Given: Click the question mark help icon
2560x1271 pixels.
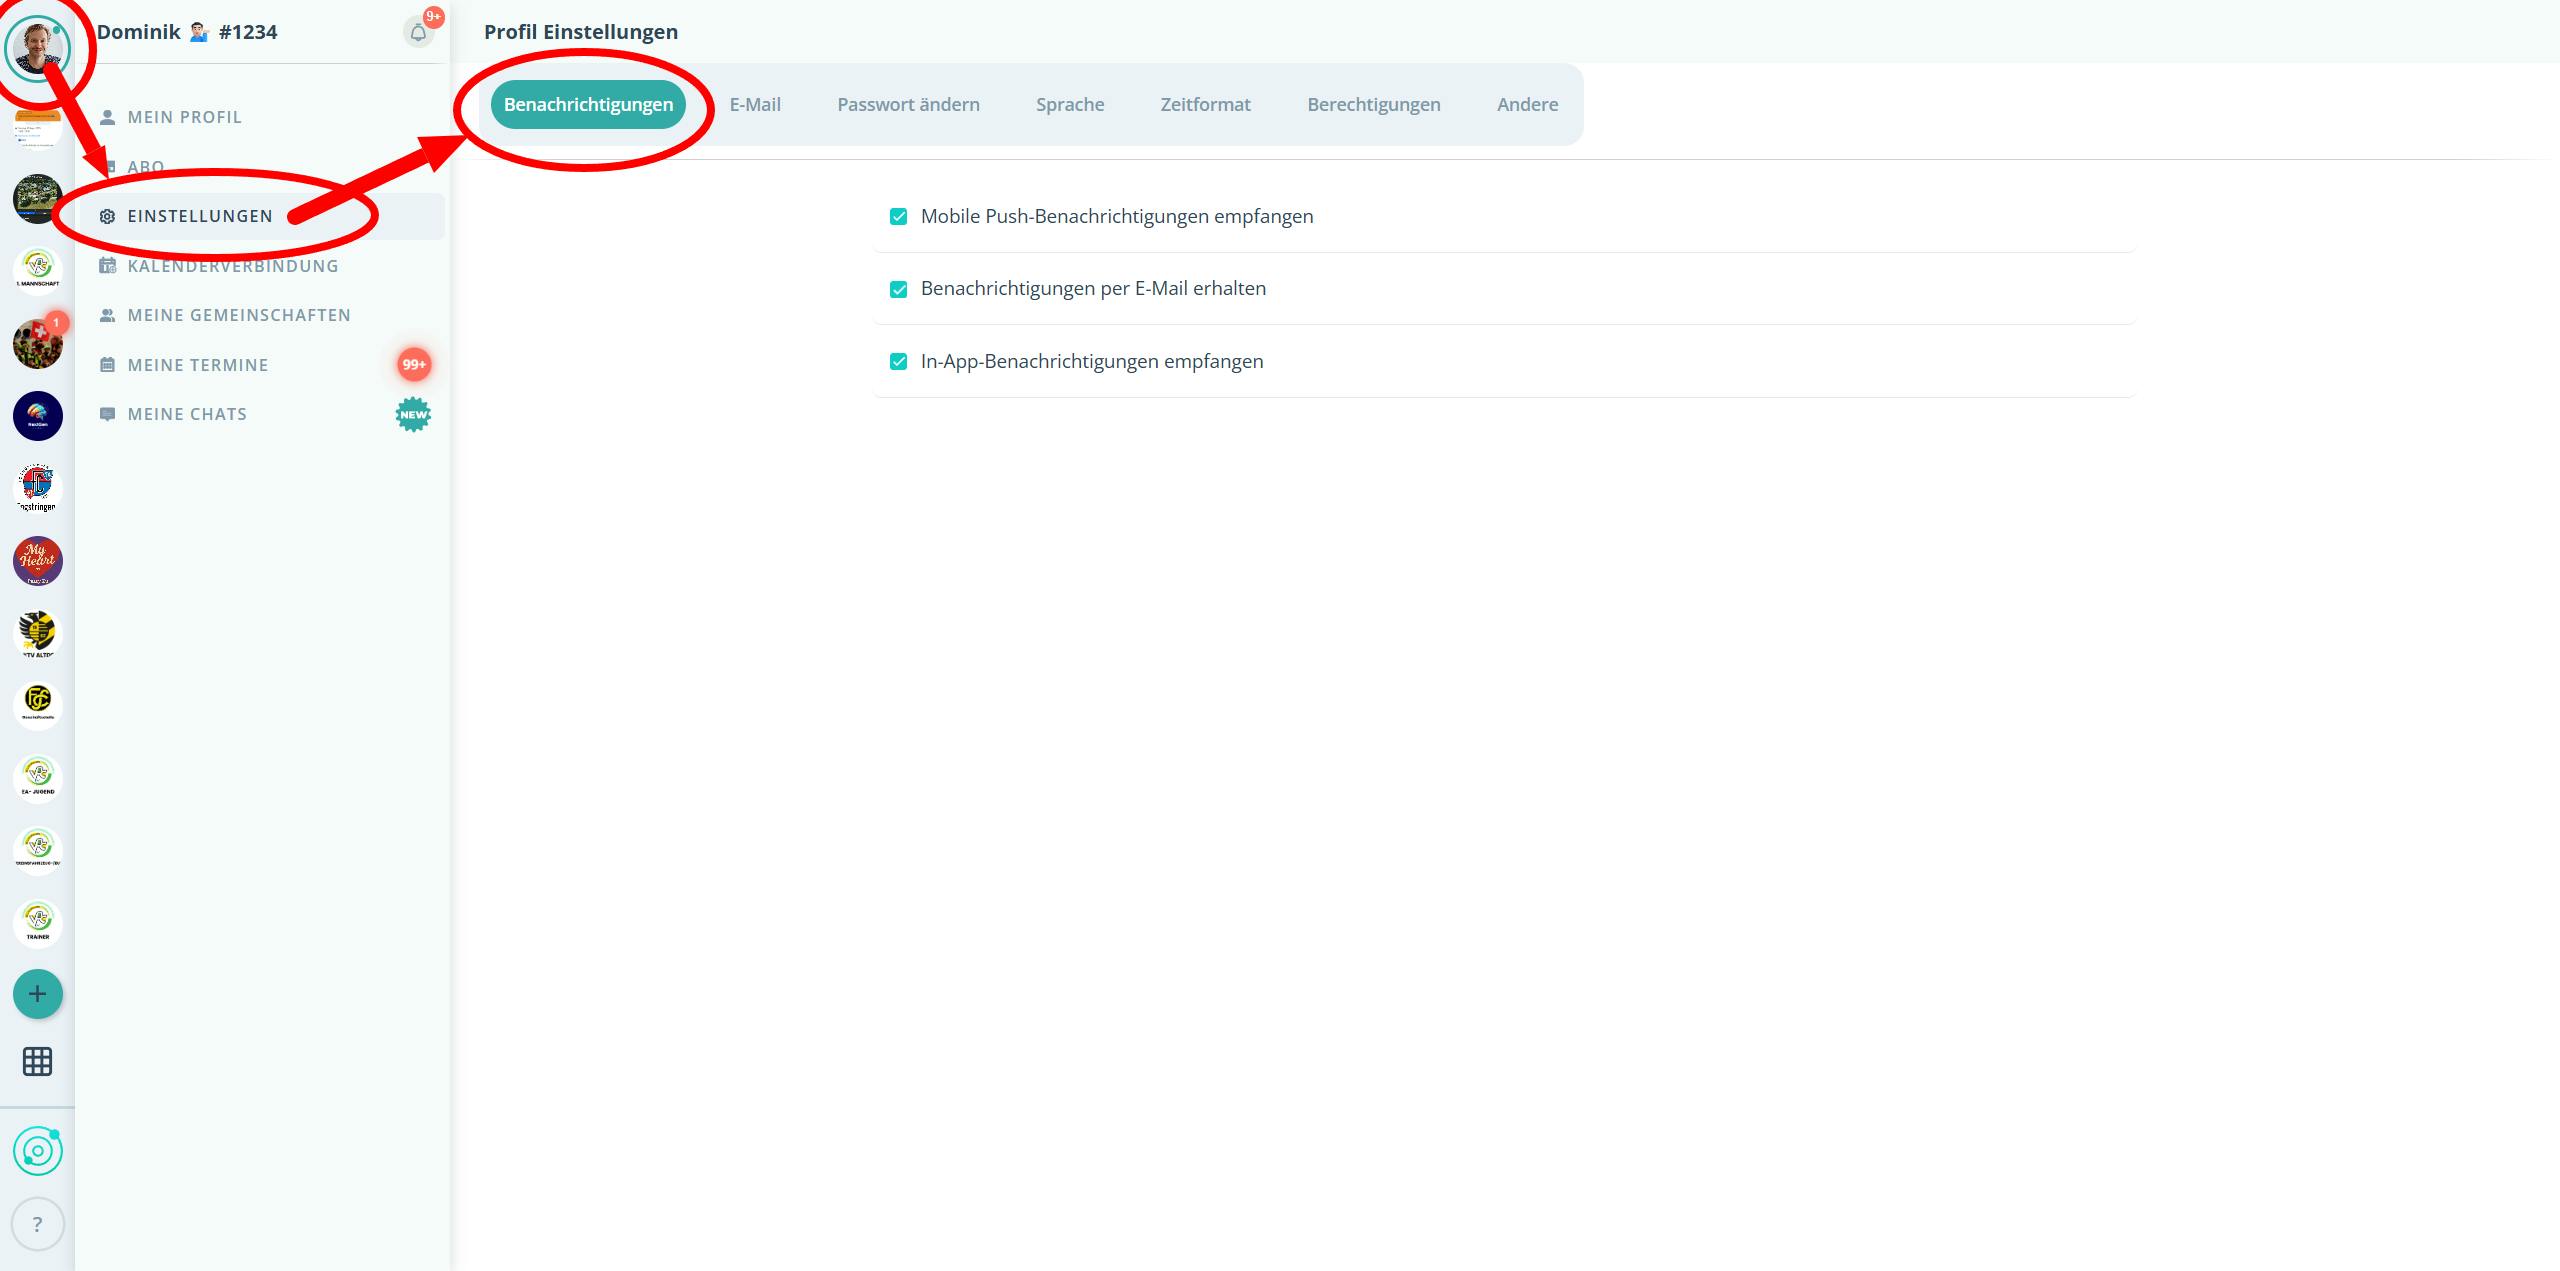Looking at the screenshot, I should pos(37,1224).
